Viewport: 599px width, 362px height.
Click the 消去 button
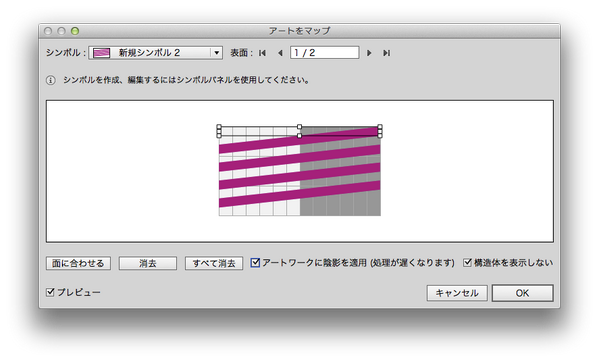[x=148, y=263]
